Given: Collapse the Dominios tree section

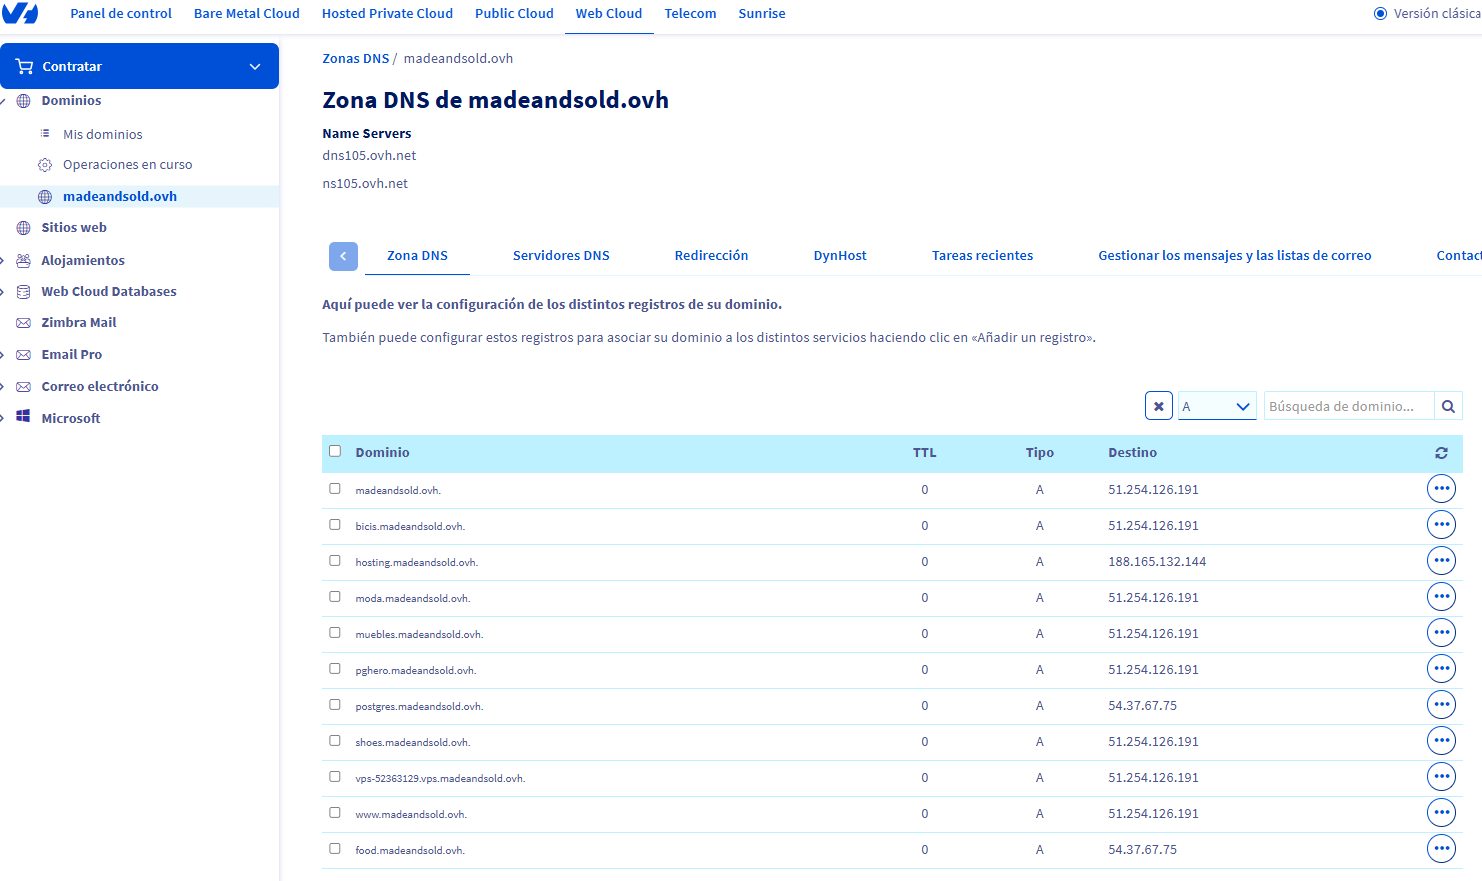Looking at the screenshot, I should [x=3, y=101].
